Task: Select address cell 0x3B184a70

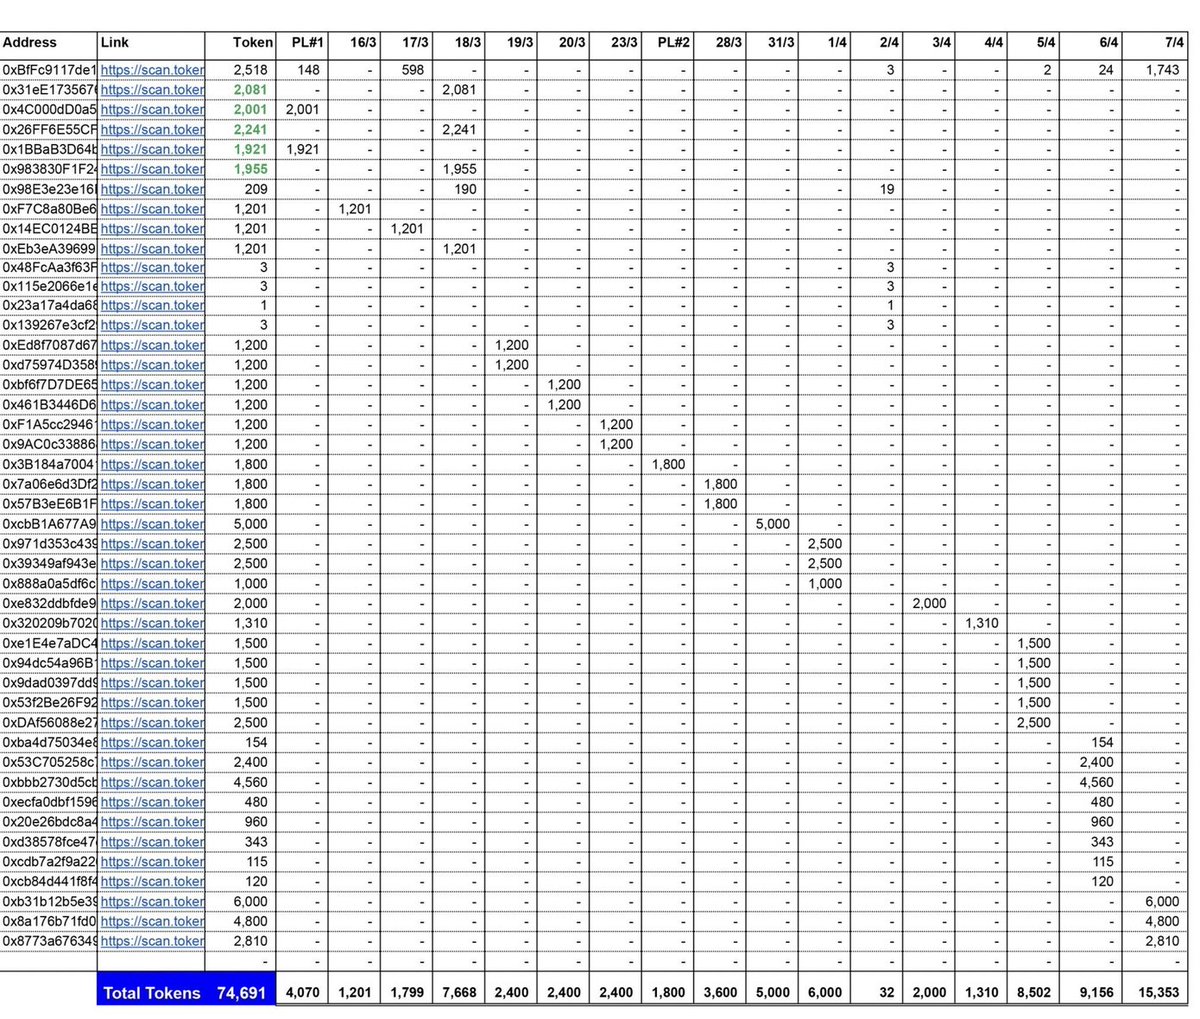Action: [x=50, y=464]
